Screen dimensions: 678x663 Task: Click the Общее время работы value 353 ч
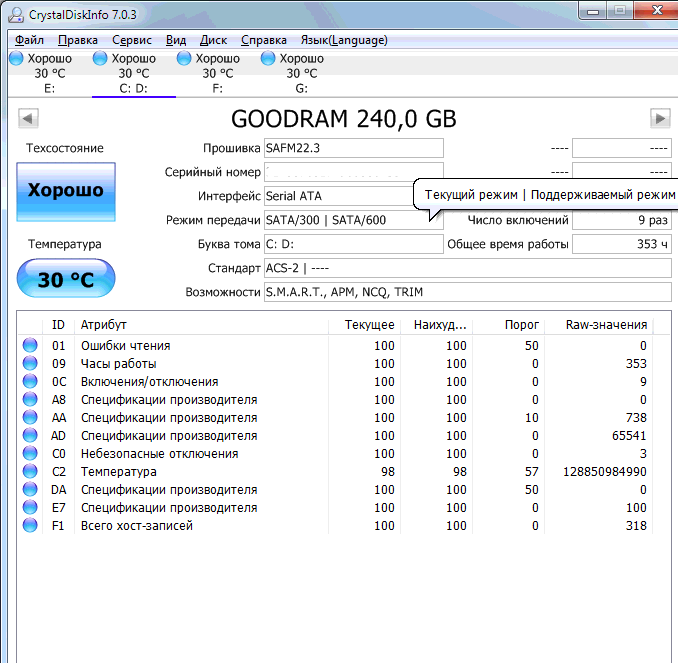[x=622, y=244]
